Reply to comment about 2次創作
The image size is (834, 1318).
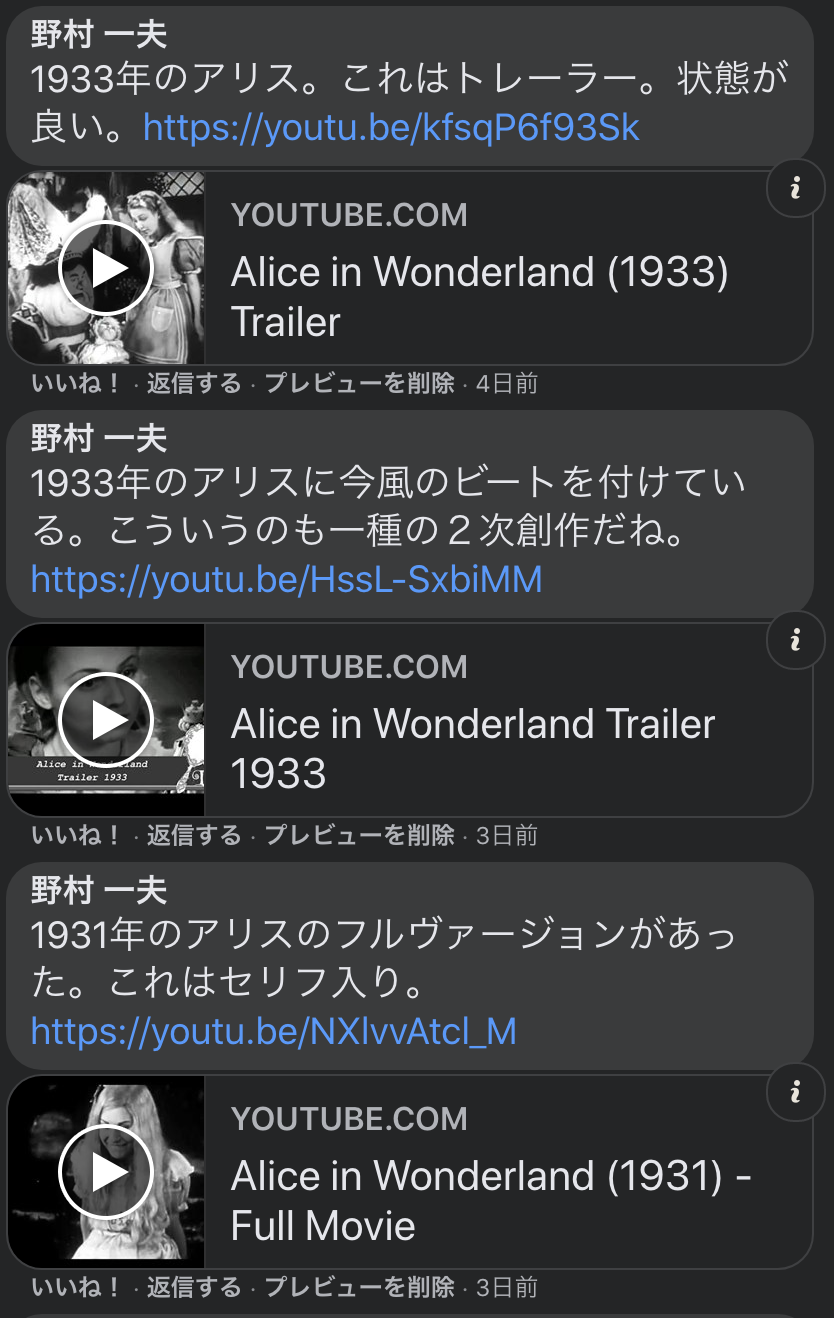(194, 835)
